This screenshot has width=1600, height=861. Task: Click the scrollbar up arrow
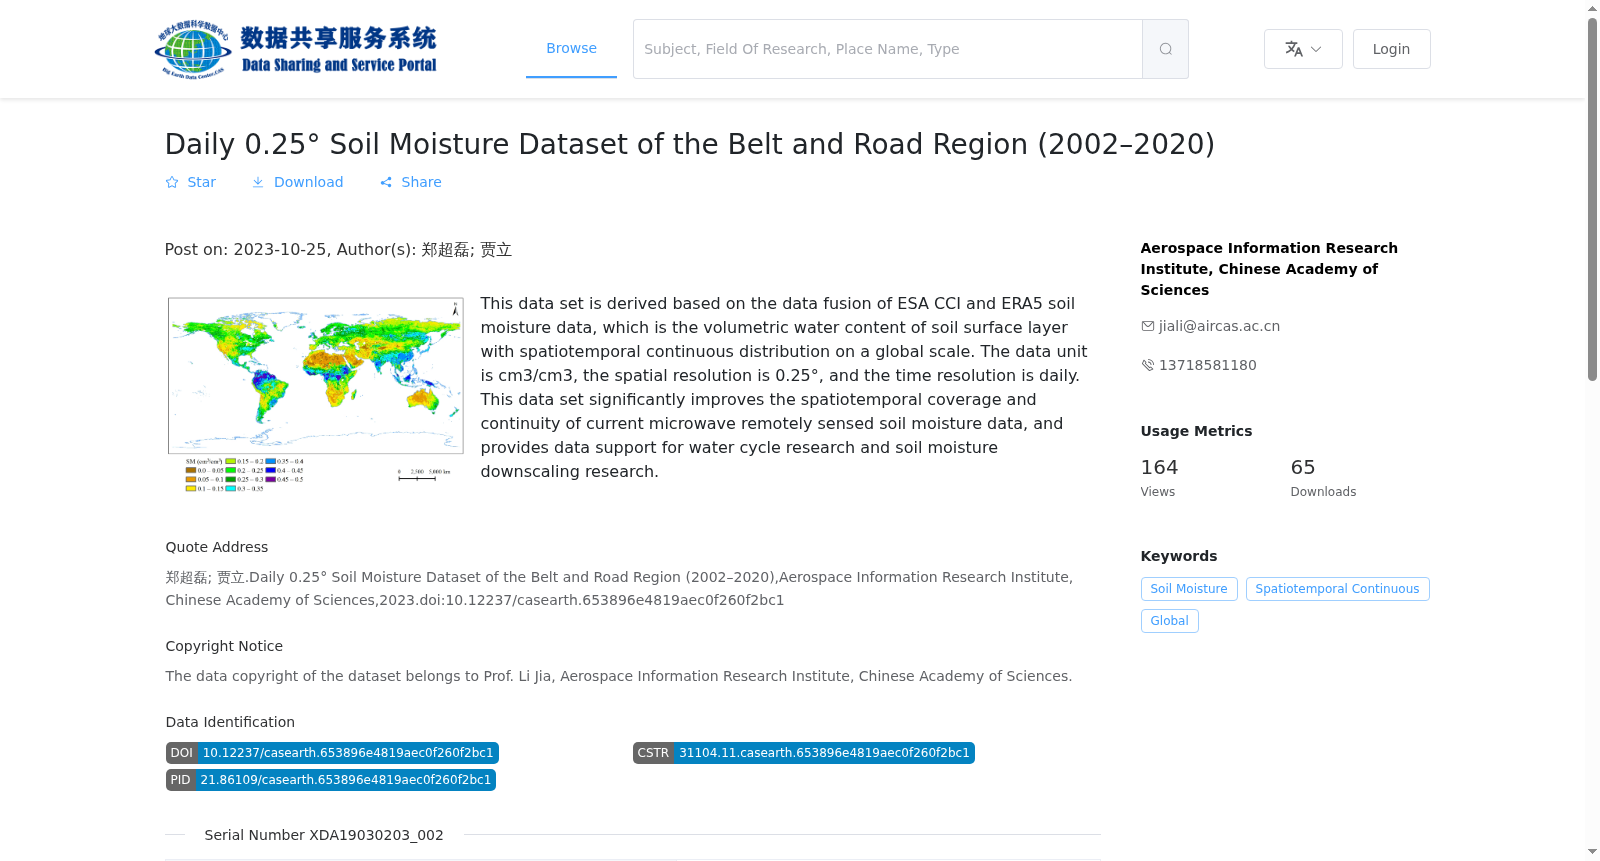coord(1592,8)
